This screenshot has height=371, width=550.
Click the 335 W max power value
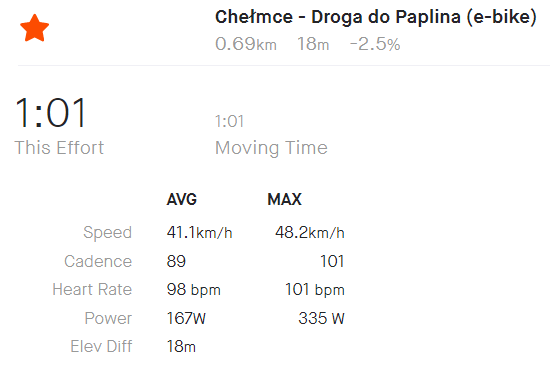(x=322, y=318)
